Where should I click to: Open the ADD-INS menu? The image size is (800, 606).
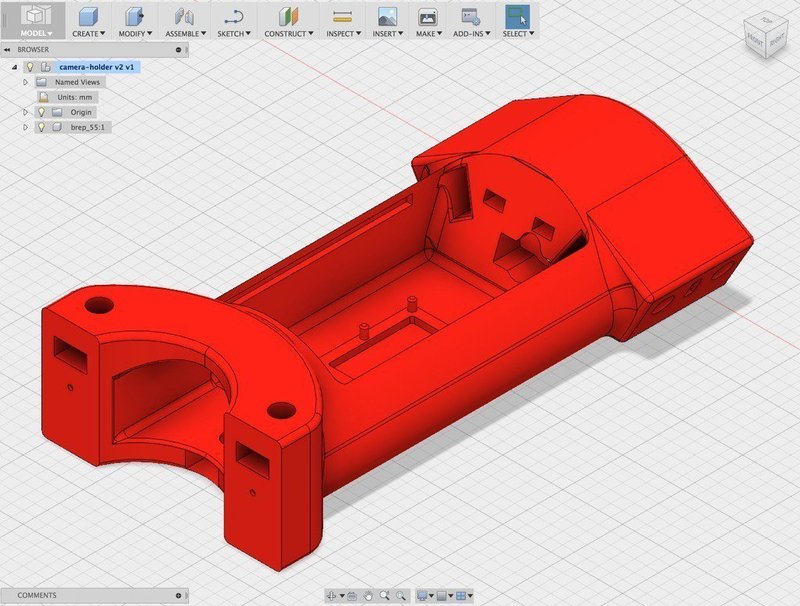point(471,34)
